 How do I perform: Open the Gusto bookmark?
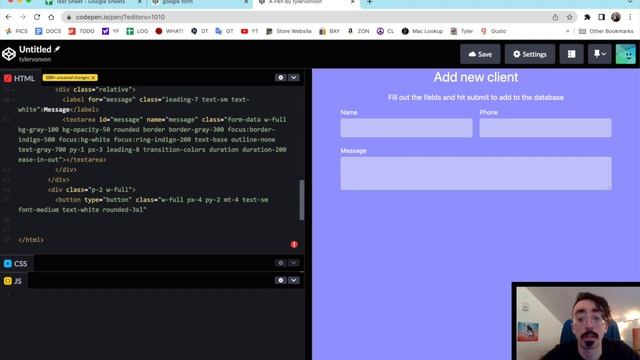493,31
